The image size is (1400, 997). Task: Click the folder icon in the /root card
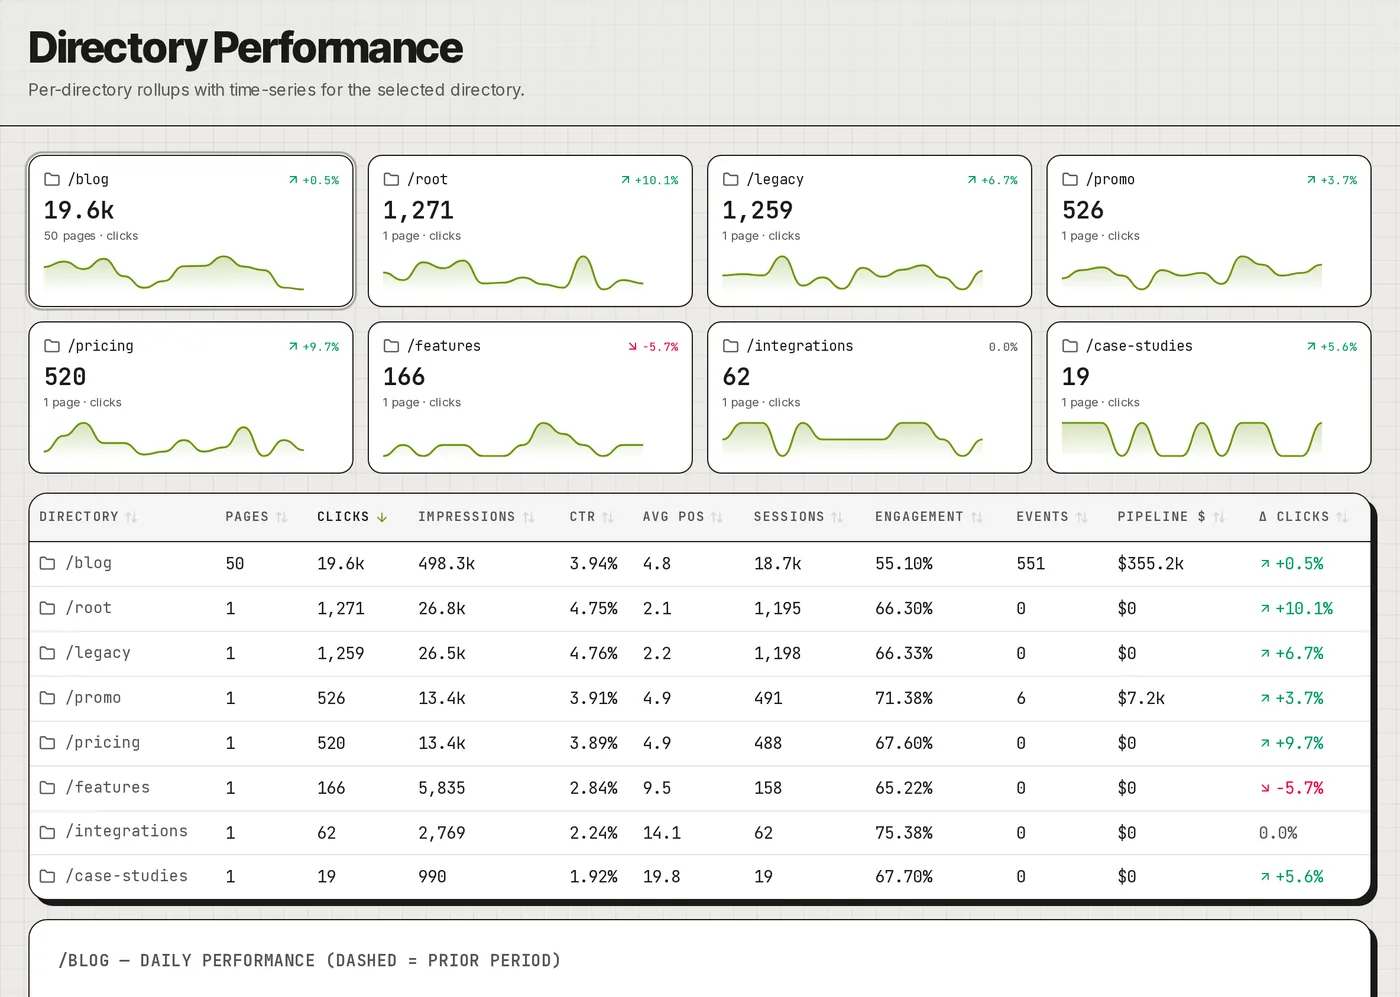coord(391,179)
